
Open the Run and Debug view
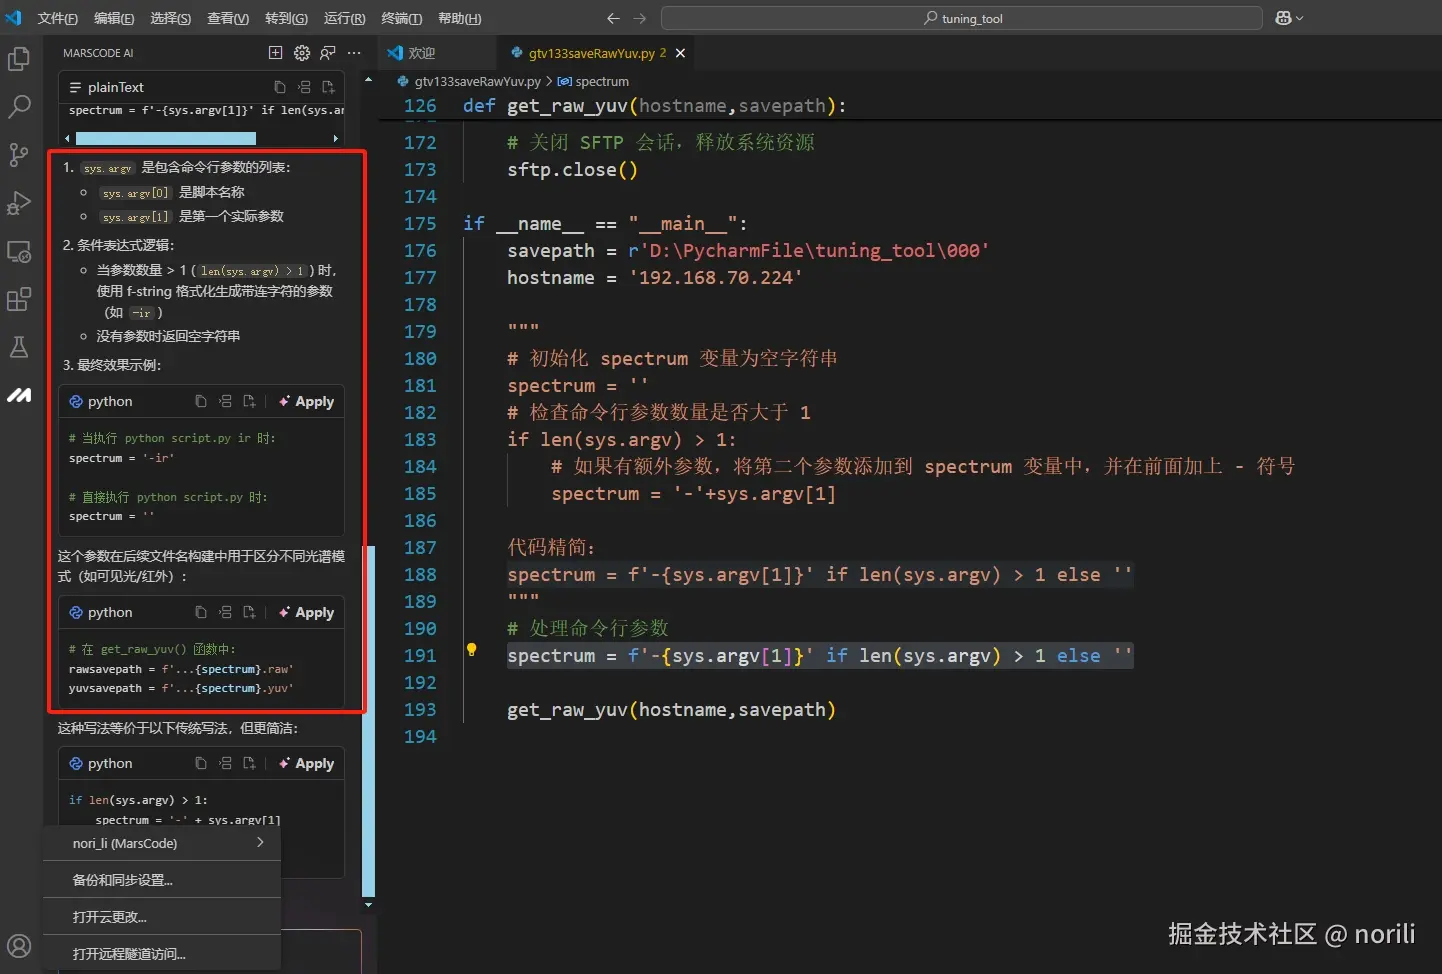point(19,203)
